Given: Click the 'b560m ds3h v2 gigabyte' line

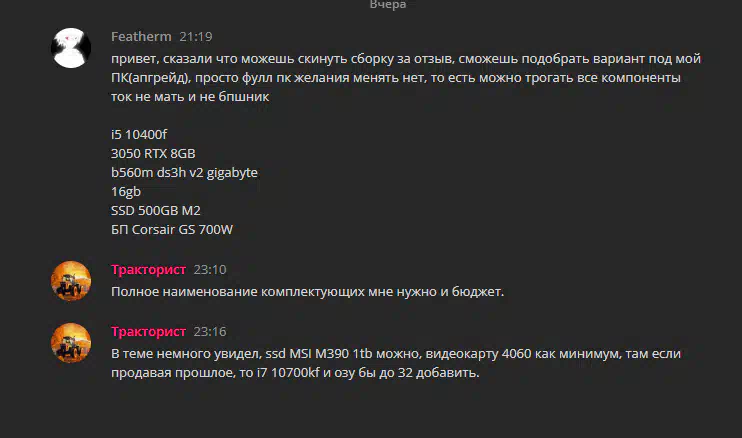Looking at the screenshot, I should point(184,172).
